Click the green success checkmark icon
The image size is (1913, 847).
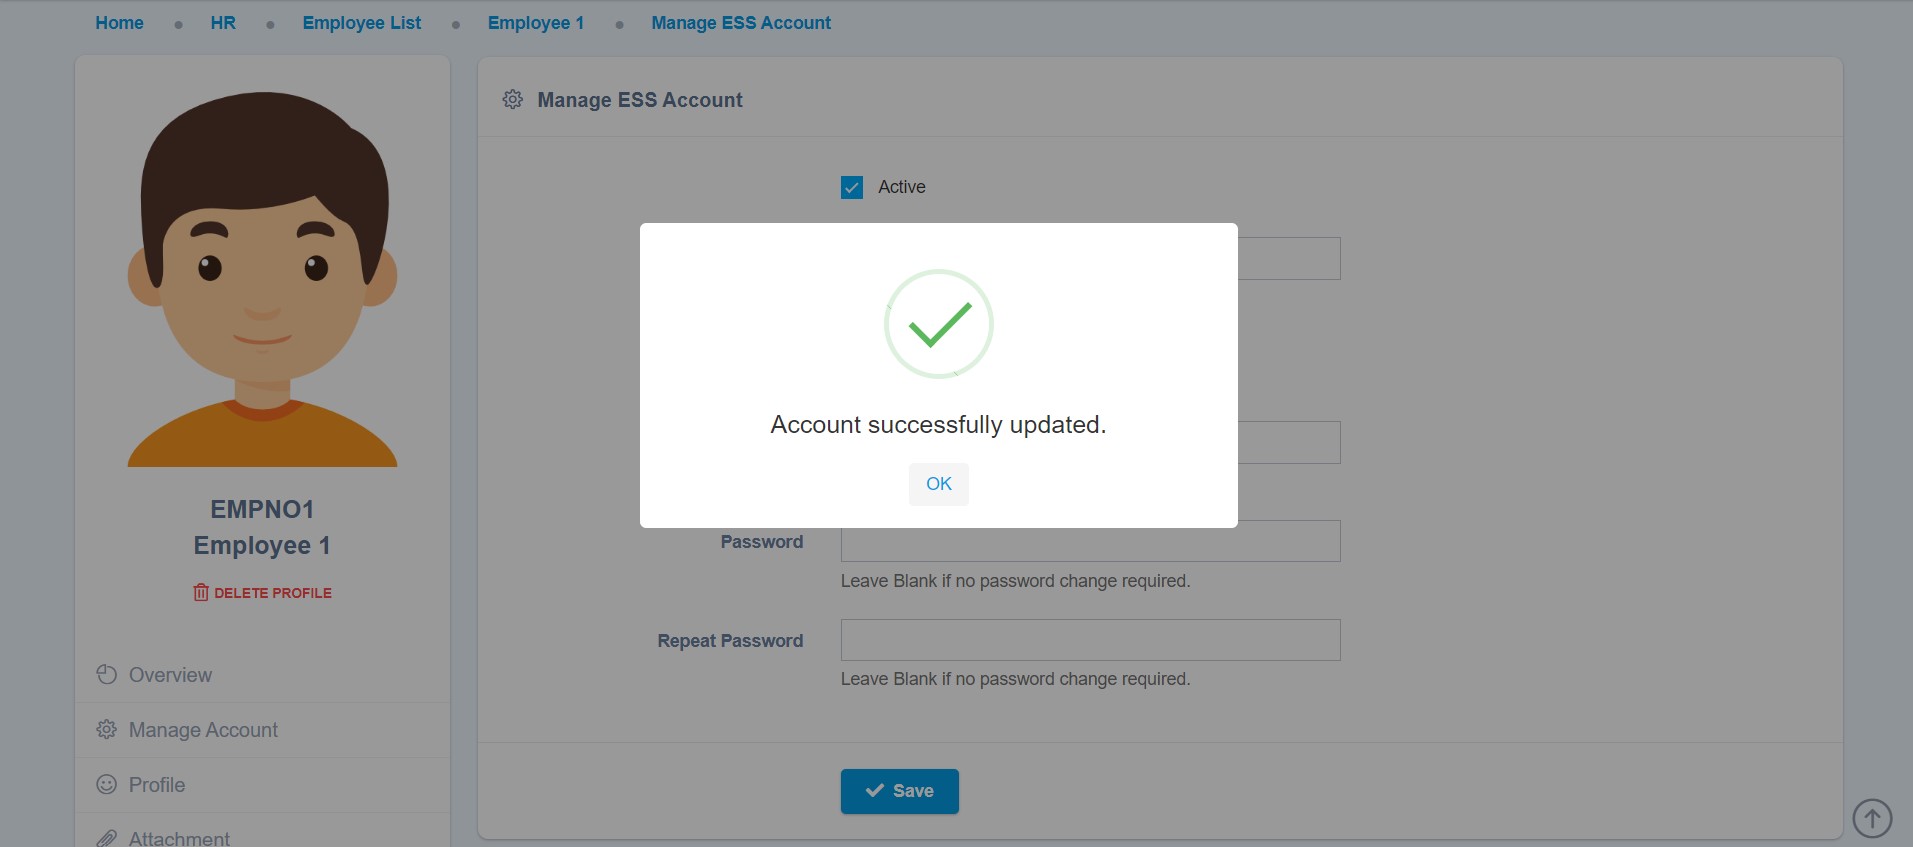coord(938,324)
